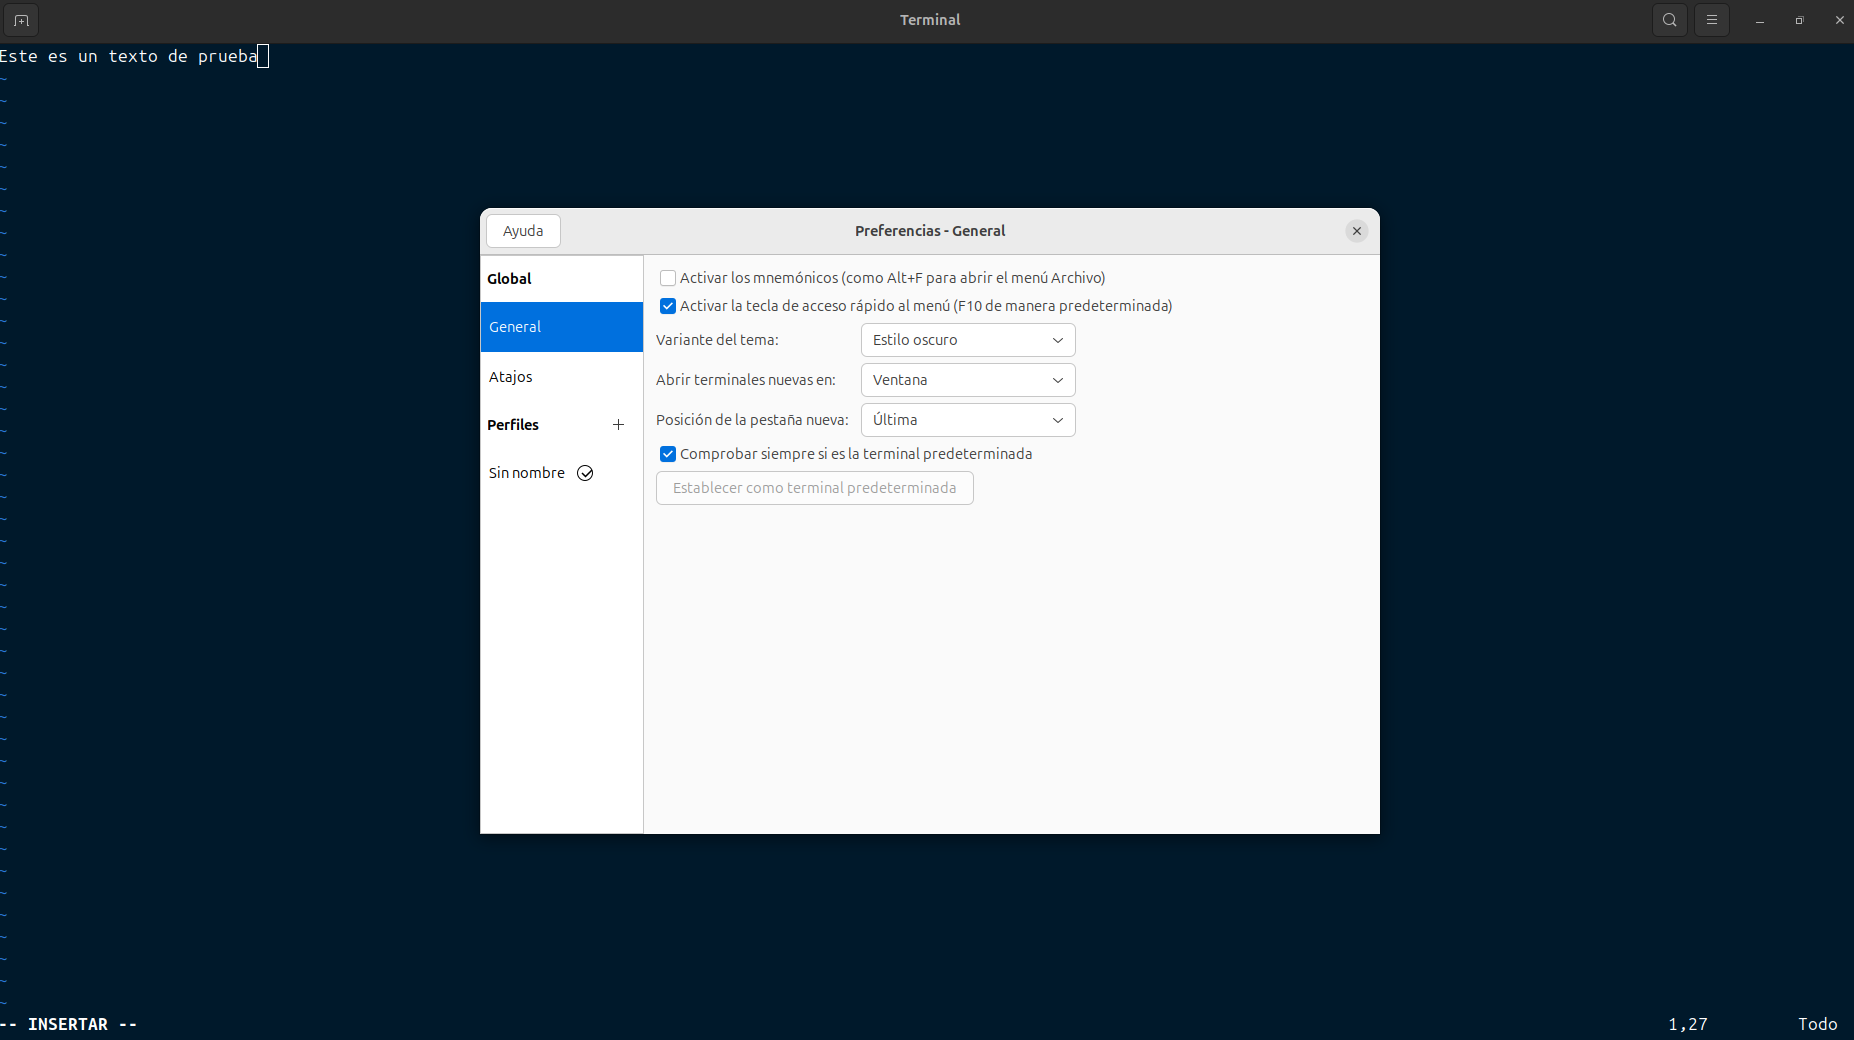Viewport: 1854px width, 1040px height.
Task: Uncheck Comprobar siempre si es la terminal predeterminada
Action: pos(668,454)
